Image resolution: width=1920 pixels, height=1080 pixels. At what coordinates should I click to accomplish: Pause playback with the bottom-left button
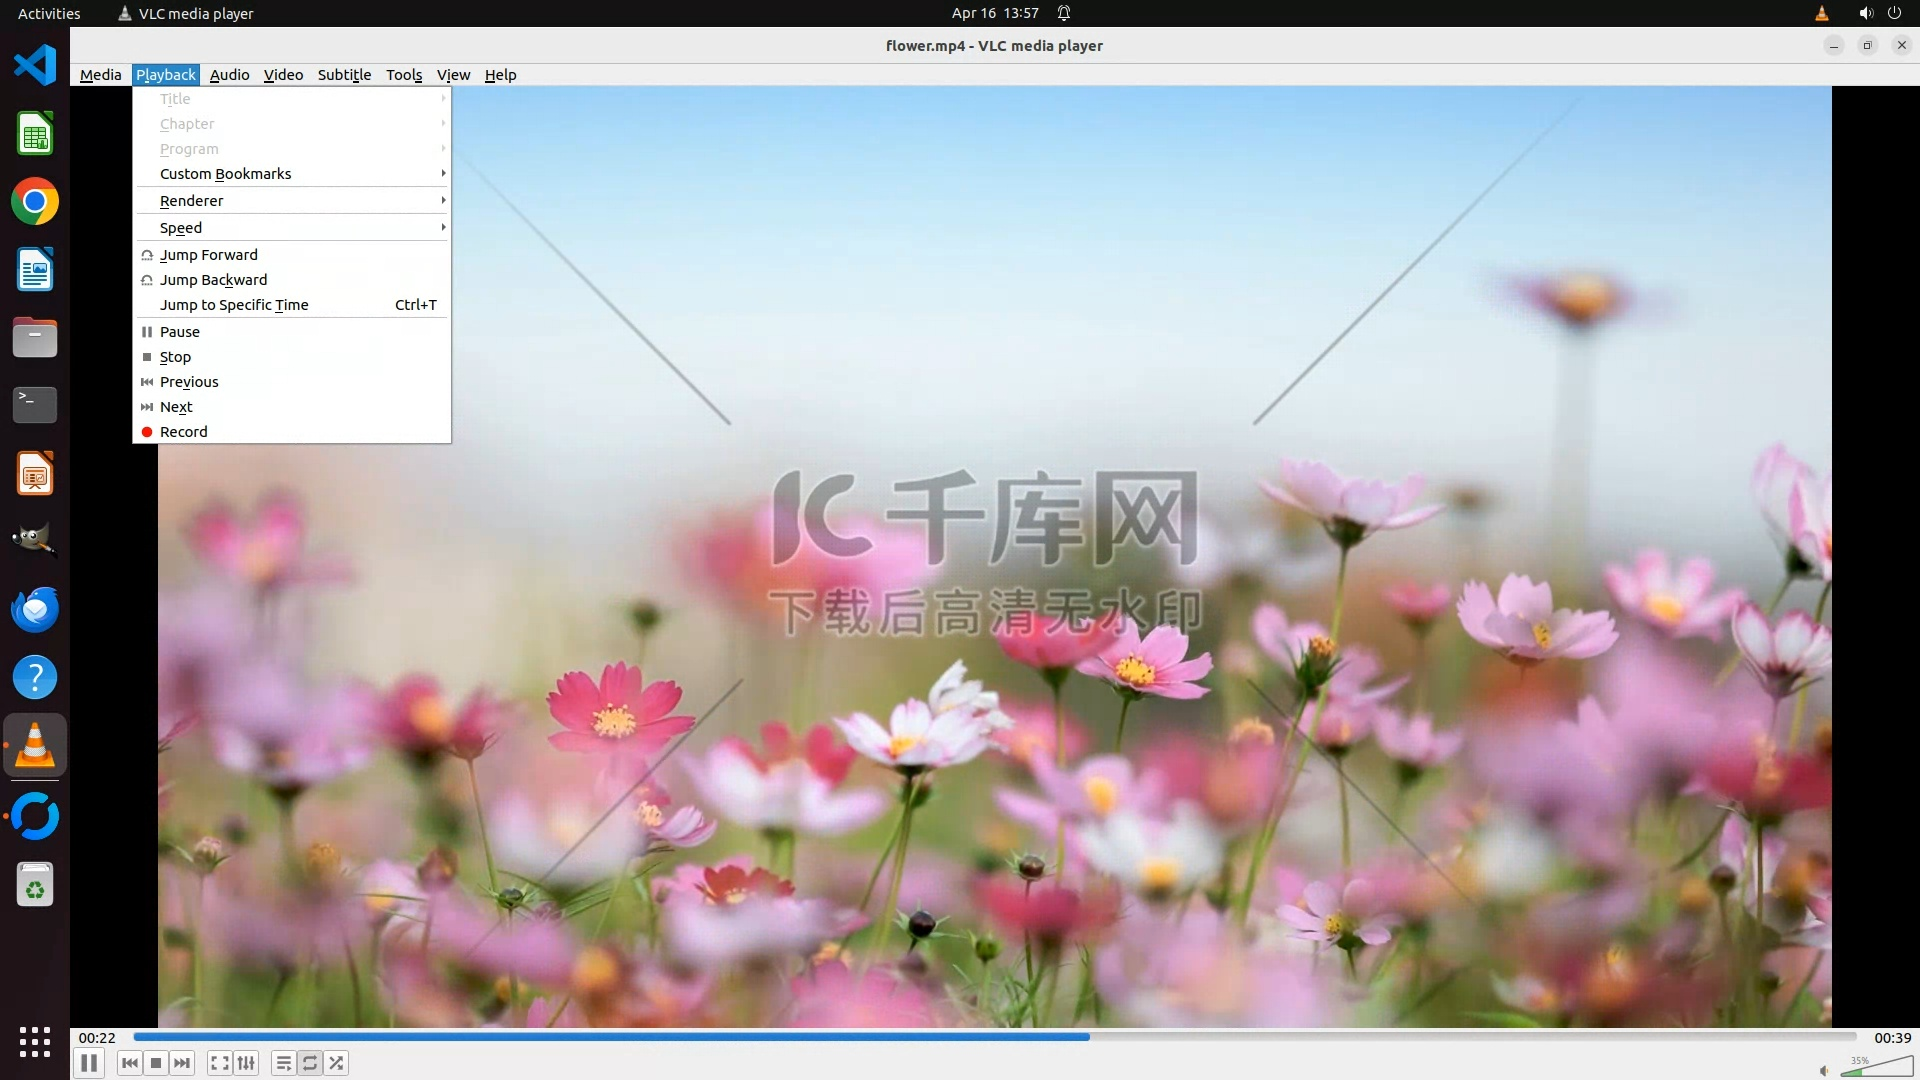click(89, 1063)
